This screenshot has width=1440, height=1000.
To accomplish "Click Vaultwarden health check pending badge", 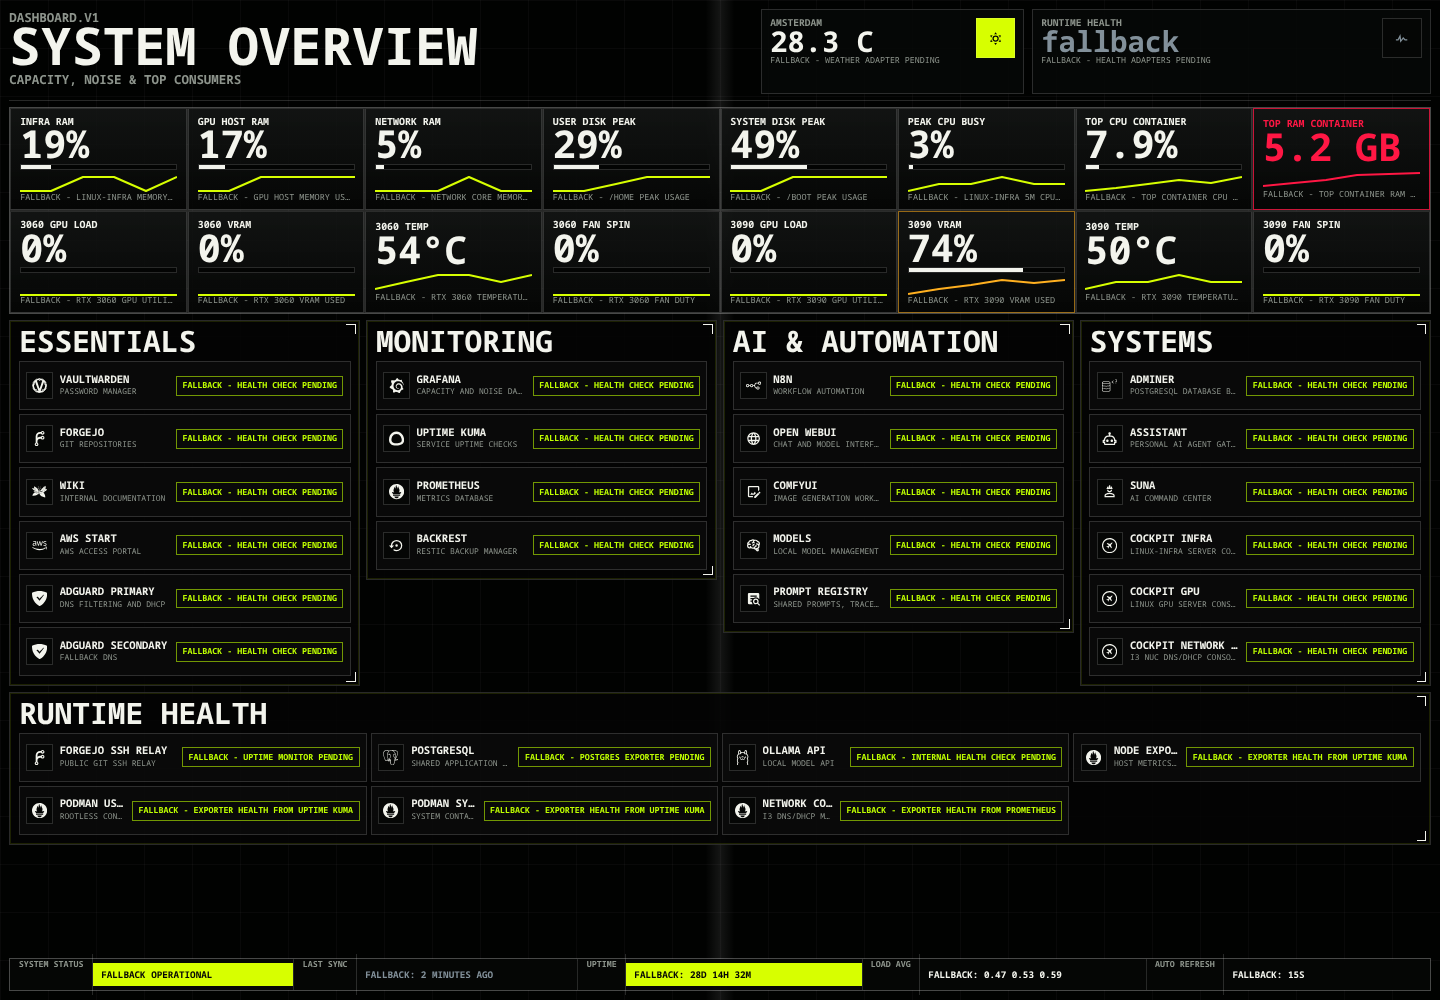I will (x=260, y=385).
